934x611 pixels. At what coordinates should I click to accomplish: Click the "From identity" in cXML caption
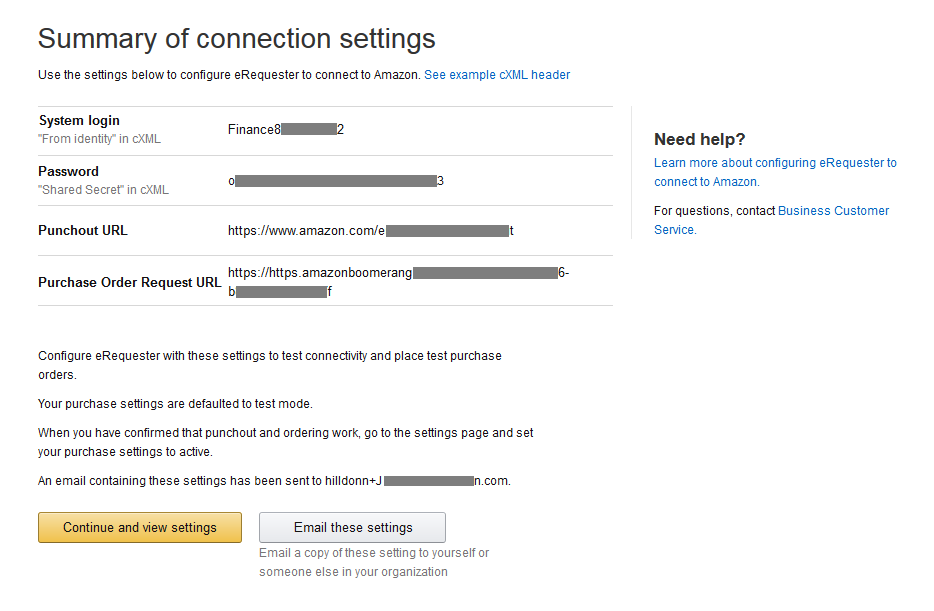99,140
